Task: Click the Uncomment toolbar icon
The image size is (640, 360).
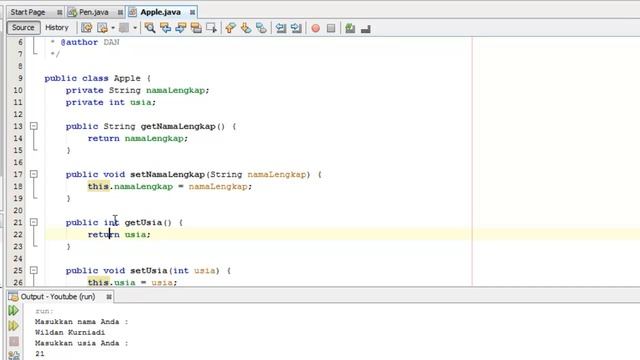Action: pos(366,29)
